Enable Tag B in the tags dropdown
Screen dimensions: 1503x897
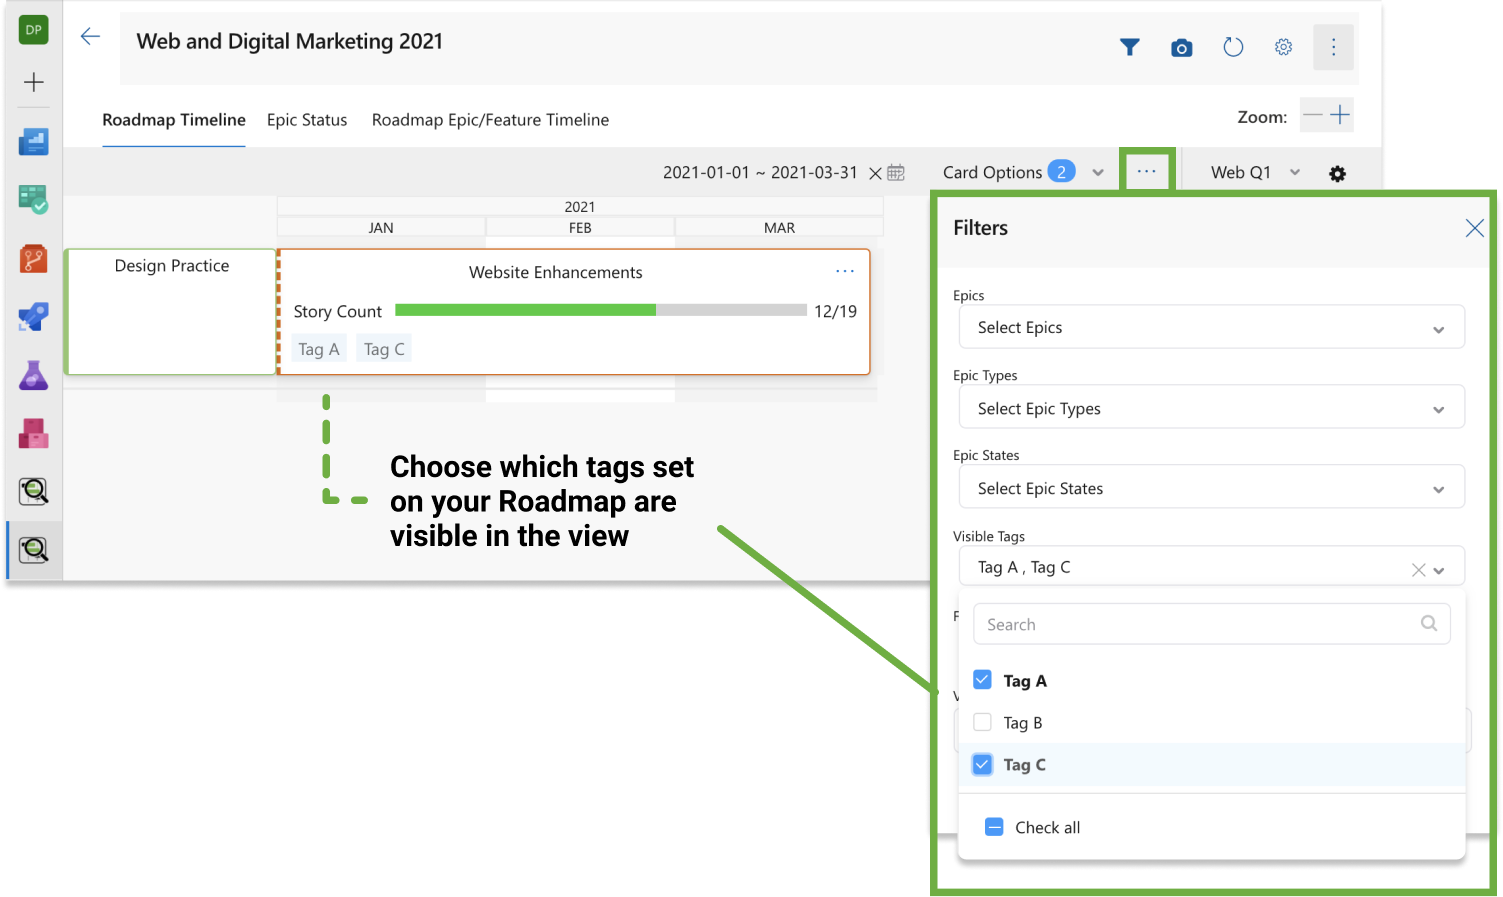click(x=982, y=721)
